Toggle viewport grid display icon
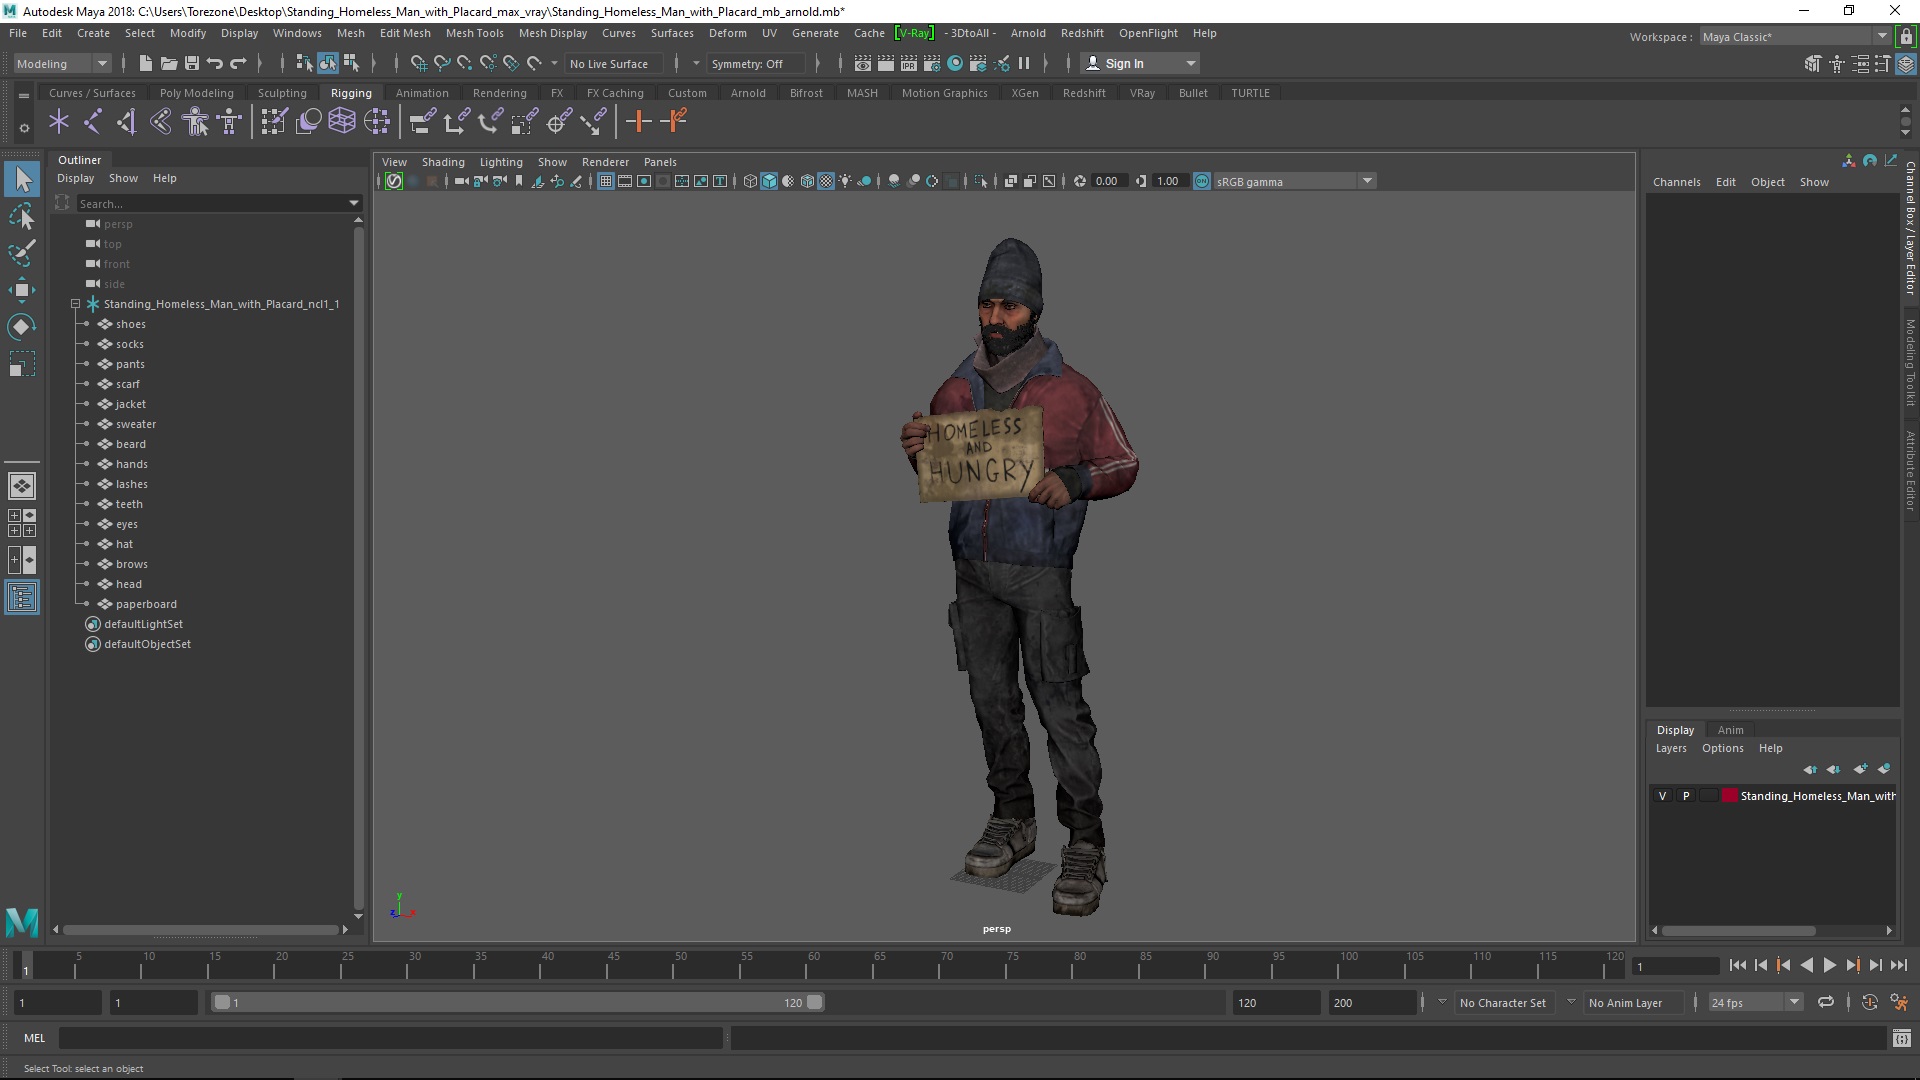Screen dimensions: 1920x1080 pos(605,181)
